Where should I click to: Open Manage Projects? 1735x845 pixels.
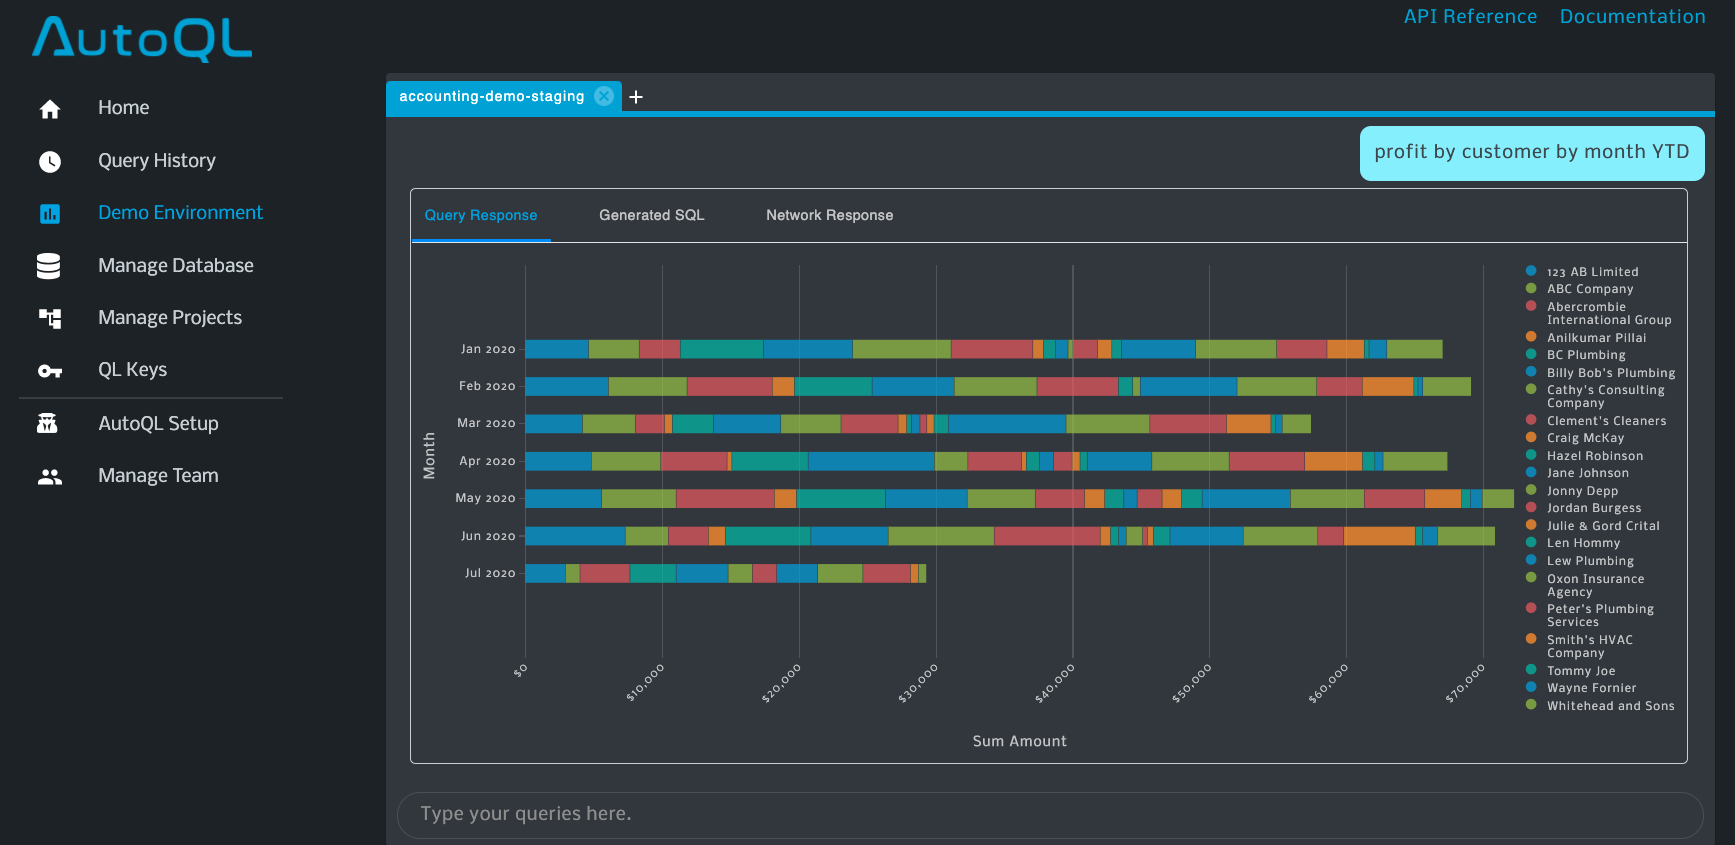click(170, 318)
